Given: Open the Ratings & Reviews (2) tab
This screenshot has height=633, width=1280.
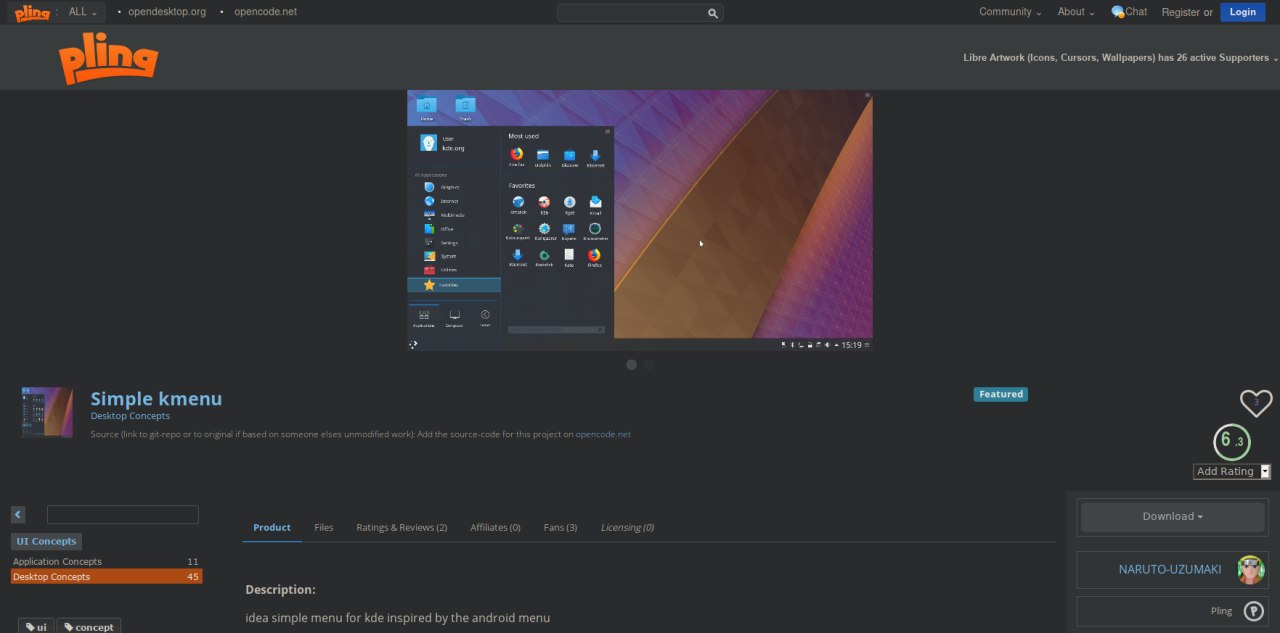Looking at the screenshot, I should coord(402,527).
